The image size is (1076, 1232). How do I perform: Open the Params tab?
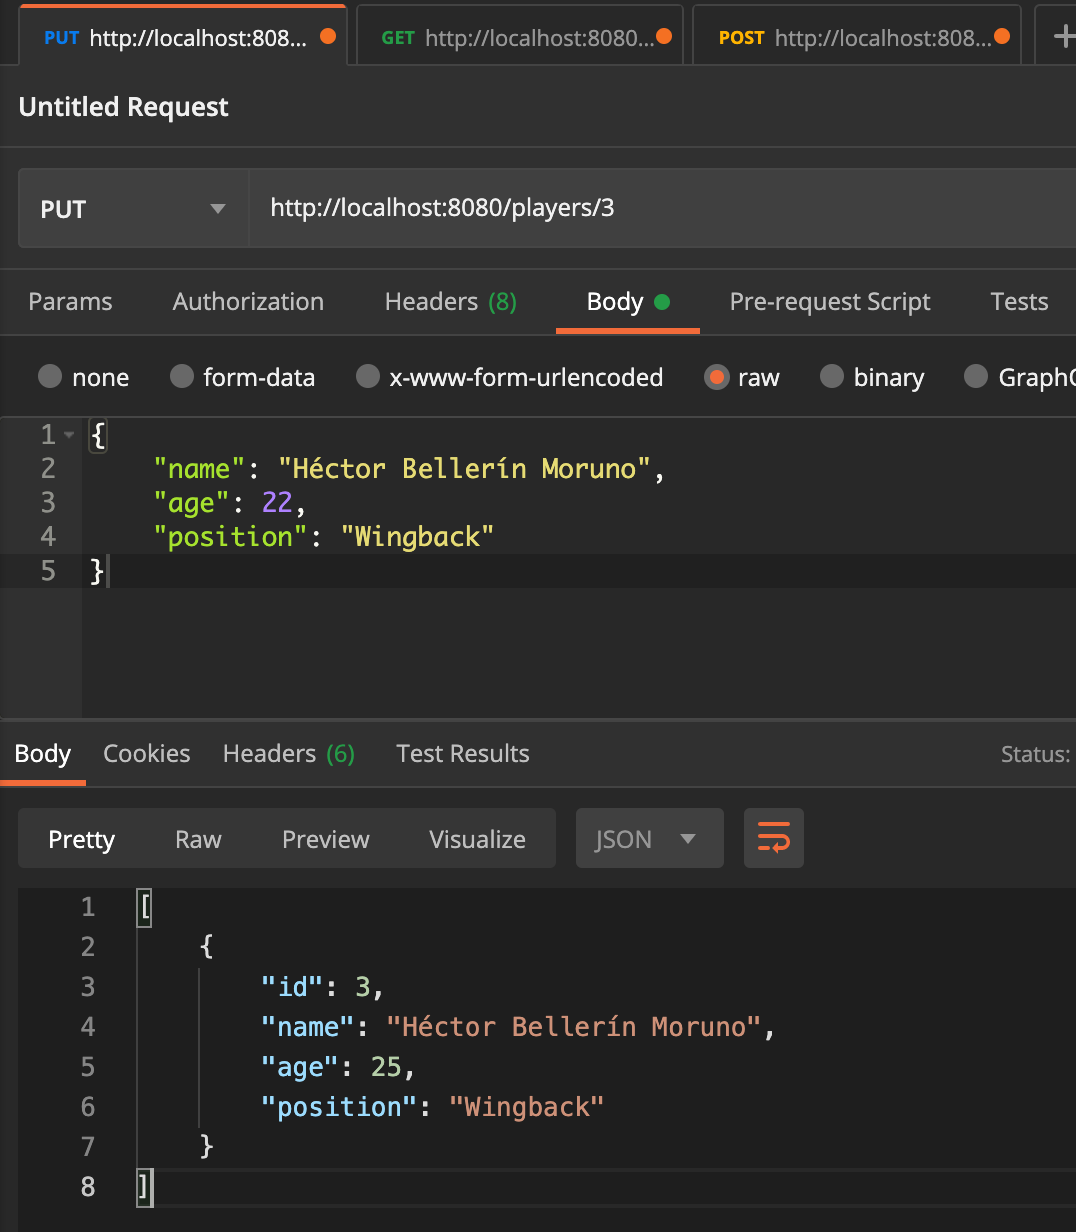pyautogui.click(x=70, y=302)
